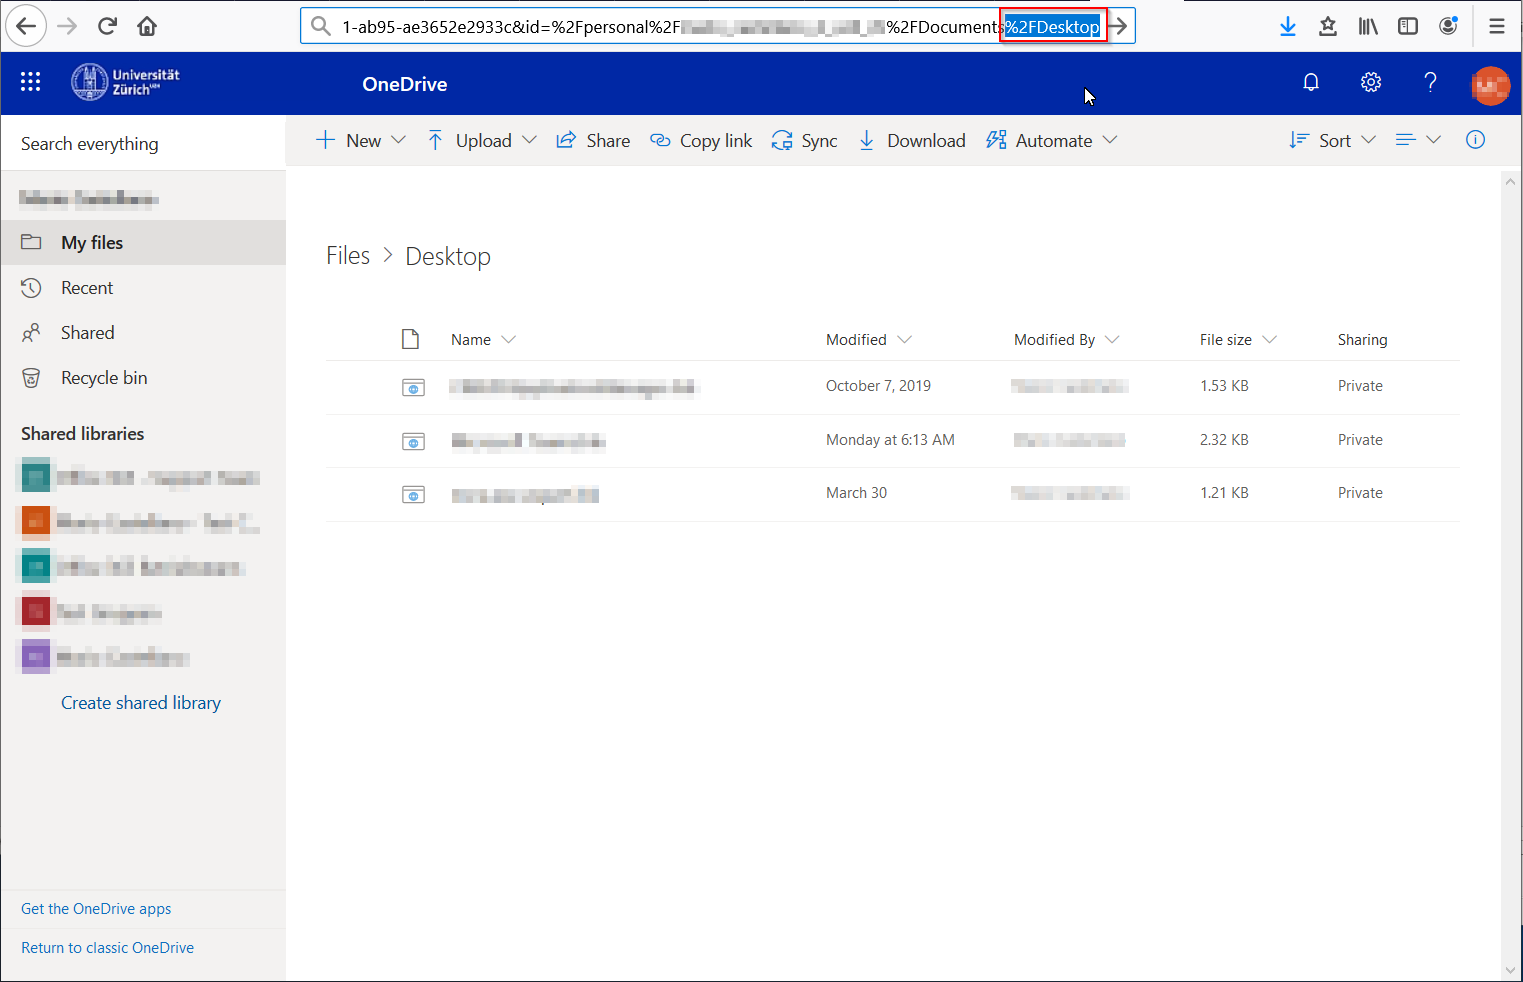The width and height of the screenshot is (1523, 982).
Task: Reload the page with the refresh icon
Action: [x=107, y=26]
